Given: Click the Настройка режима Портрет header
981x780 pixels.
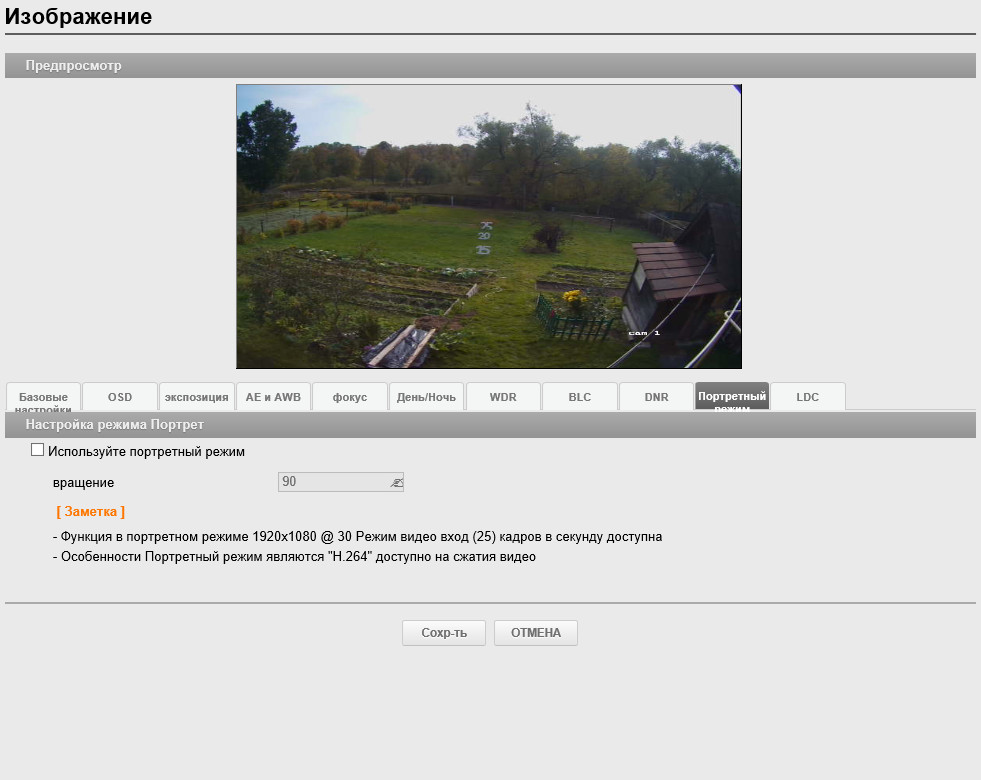Looking at the screenshot, I should click(490, 425).
